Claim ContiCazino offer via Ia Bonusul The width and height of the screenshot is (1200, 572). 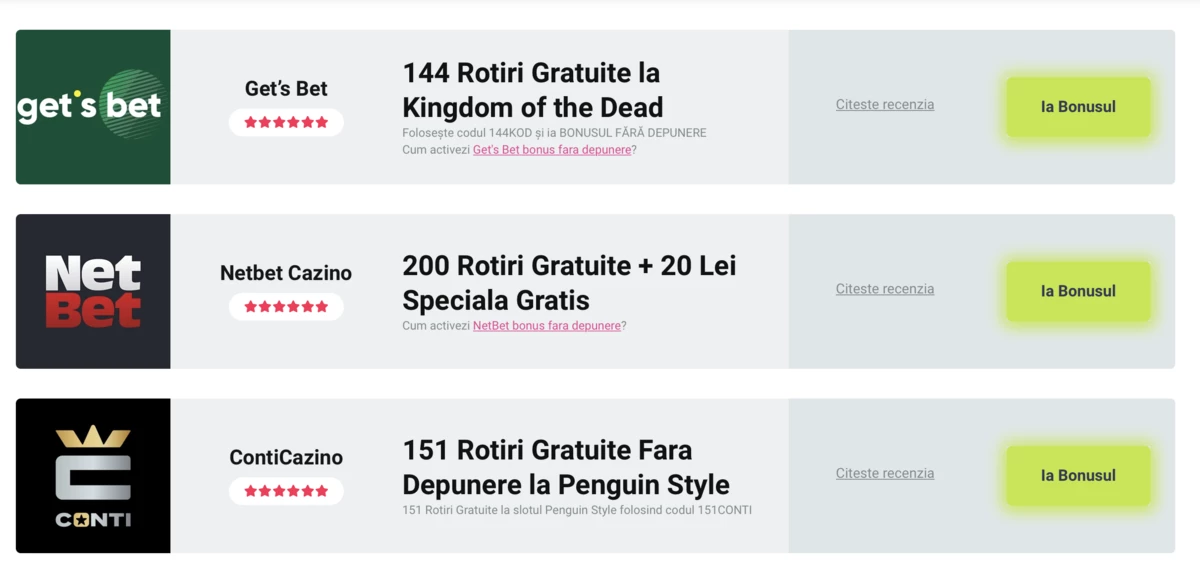coord(1078,476)
